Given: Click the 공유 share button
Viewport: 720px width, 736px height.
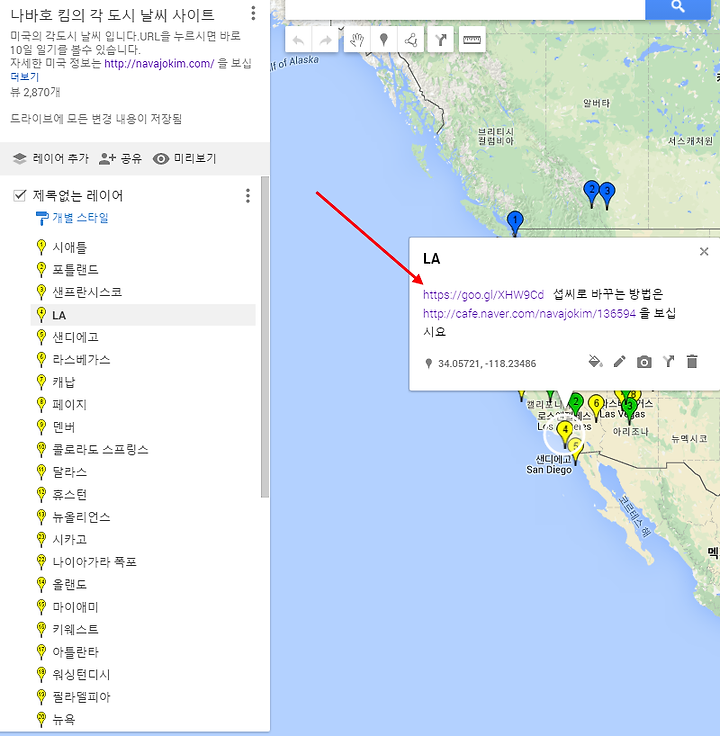Looking at the screenshot, I should [120, 159].
